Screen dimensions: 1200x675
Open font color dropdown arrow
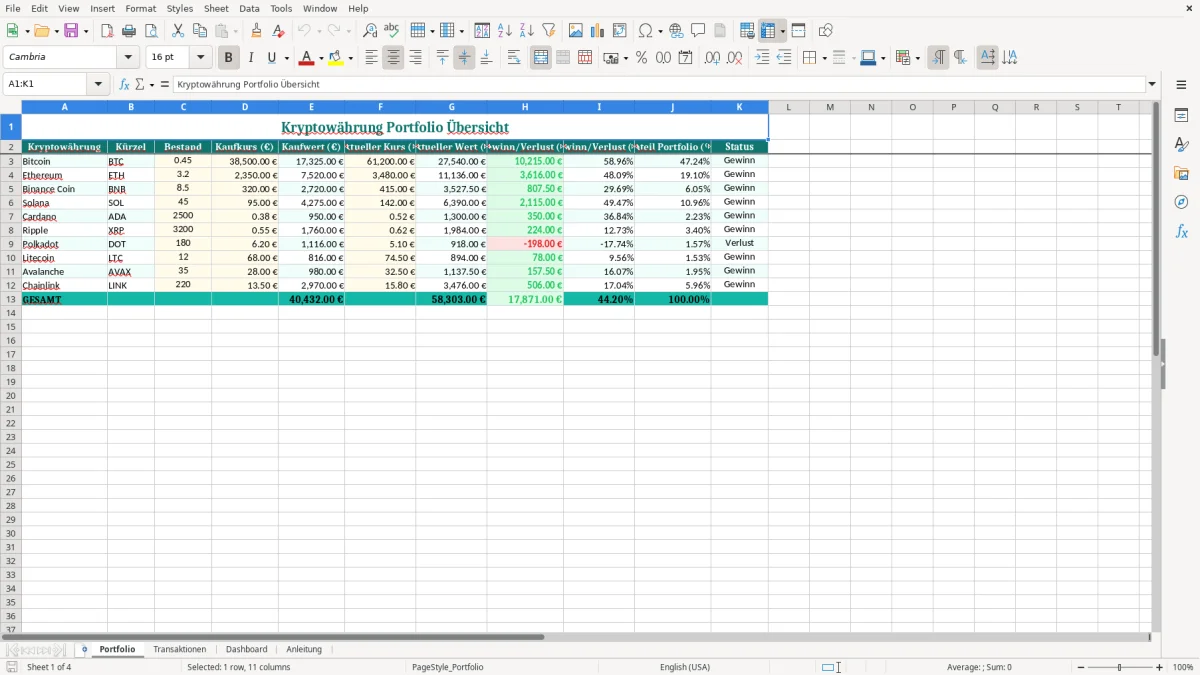(321, 58)
